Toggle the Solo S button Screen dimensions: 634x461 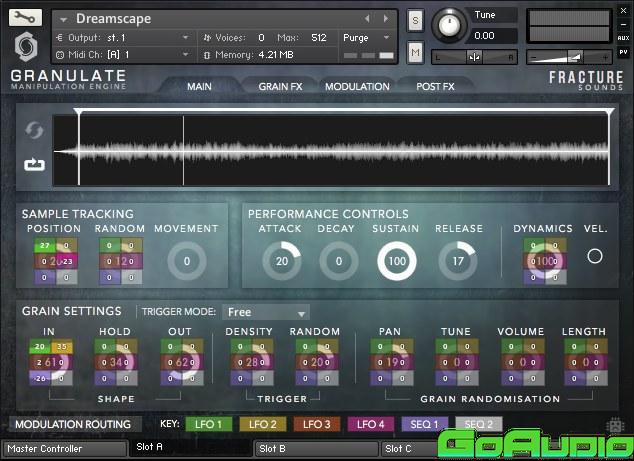pyautogui.click(x=415, y=20)
